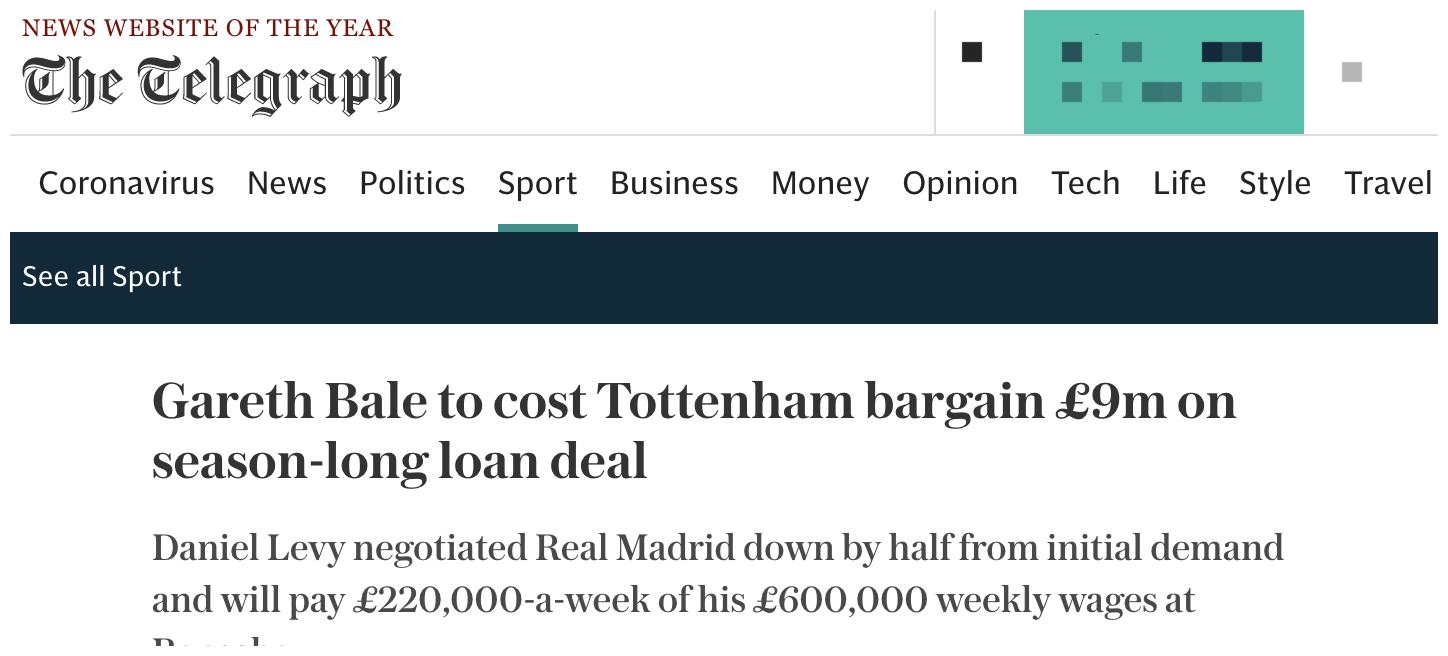Click the News Website of the Year tagline
This screenshot has height=656, width=1448.
click(x=208, y=28)
